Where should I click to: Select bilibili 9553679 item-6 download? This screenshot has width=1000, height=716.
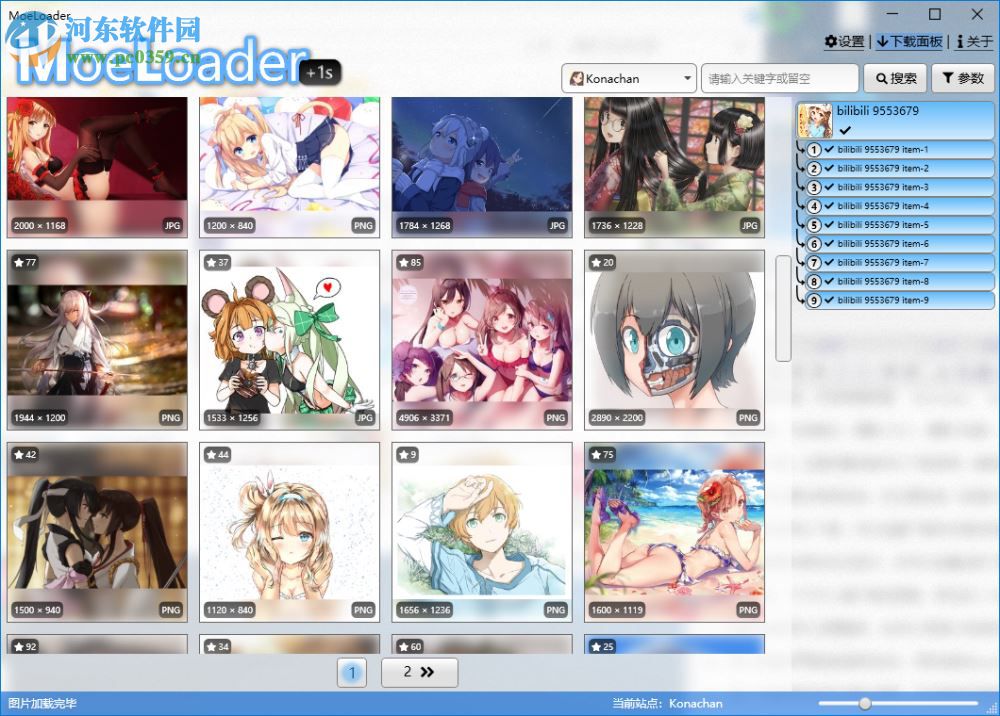pos(899,244)
